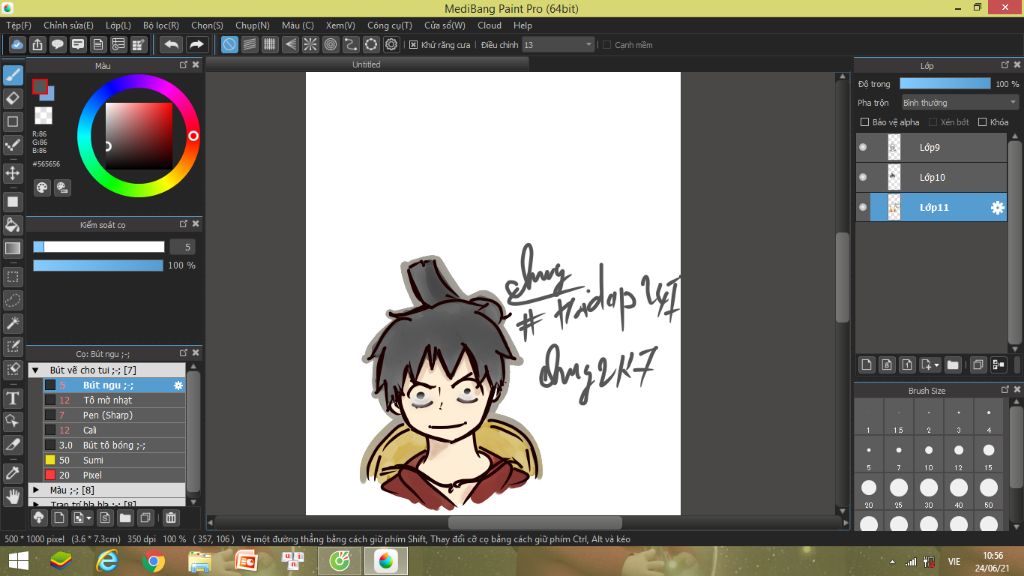Open add-brush dropdown in brush panel
1024x576 pixels.
[89, 519]
